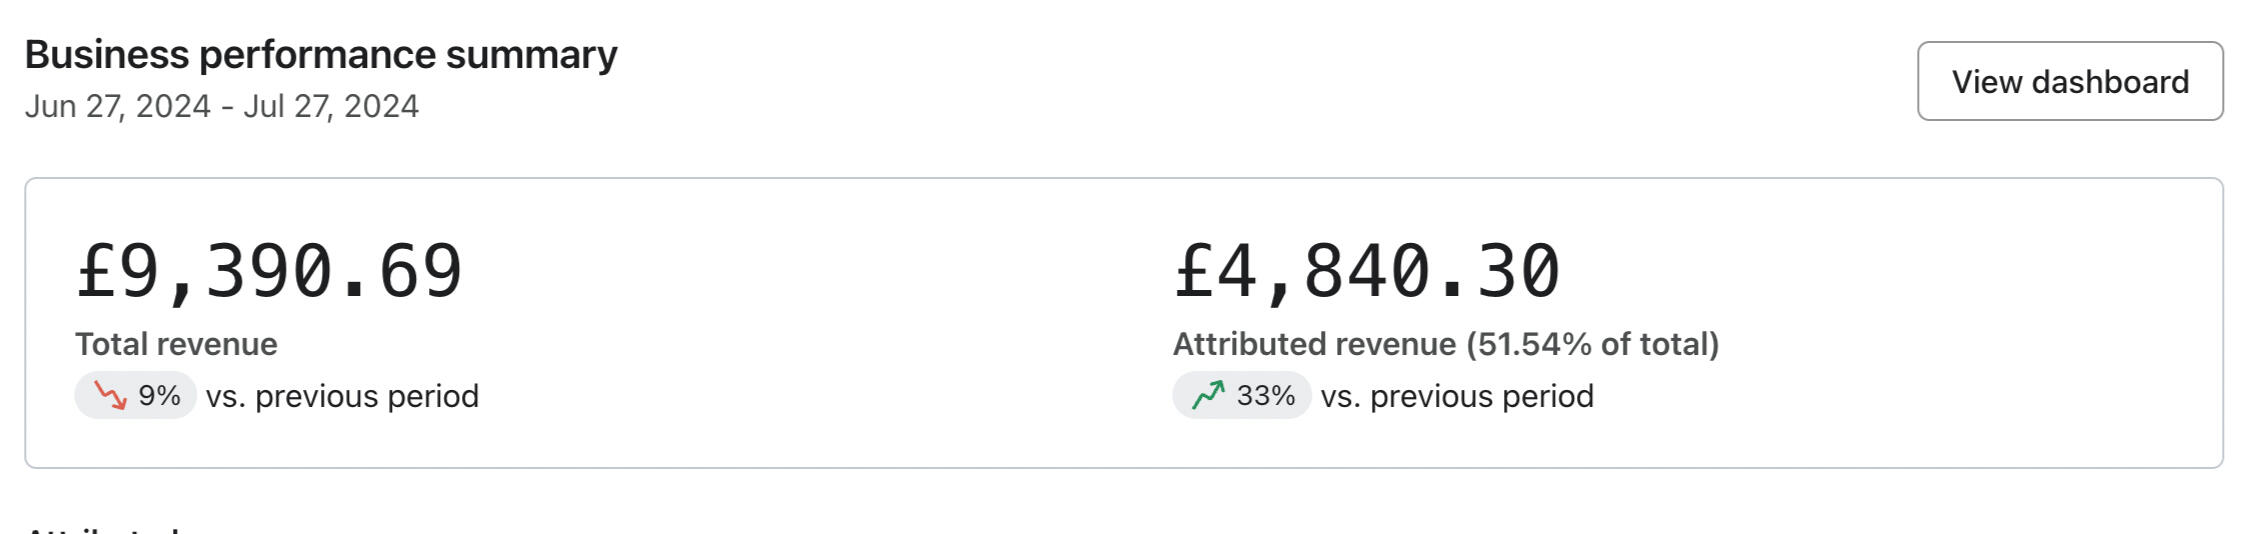Viewport: 2248px width, 534px height.
Task: Click 'vs. previous period' under Attributed revenue
Action: click(1456, 396)
